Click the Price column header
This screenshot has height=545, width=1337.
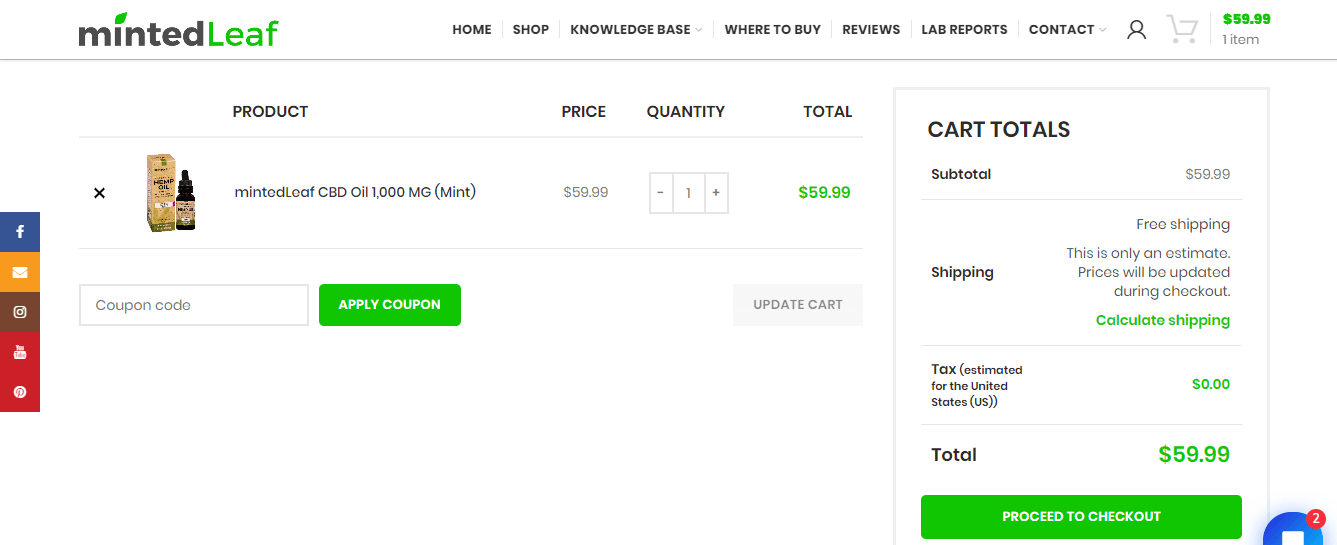584,112
